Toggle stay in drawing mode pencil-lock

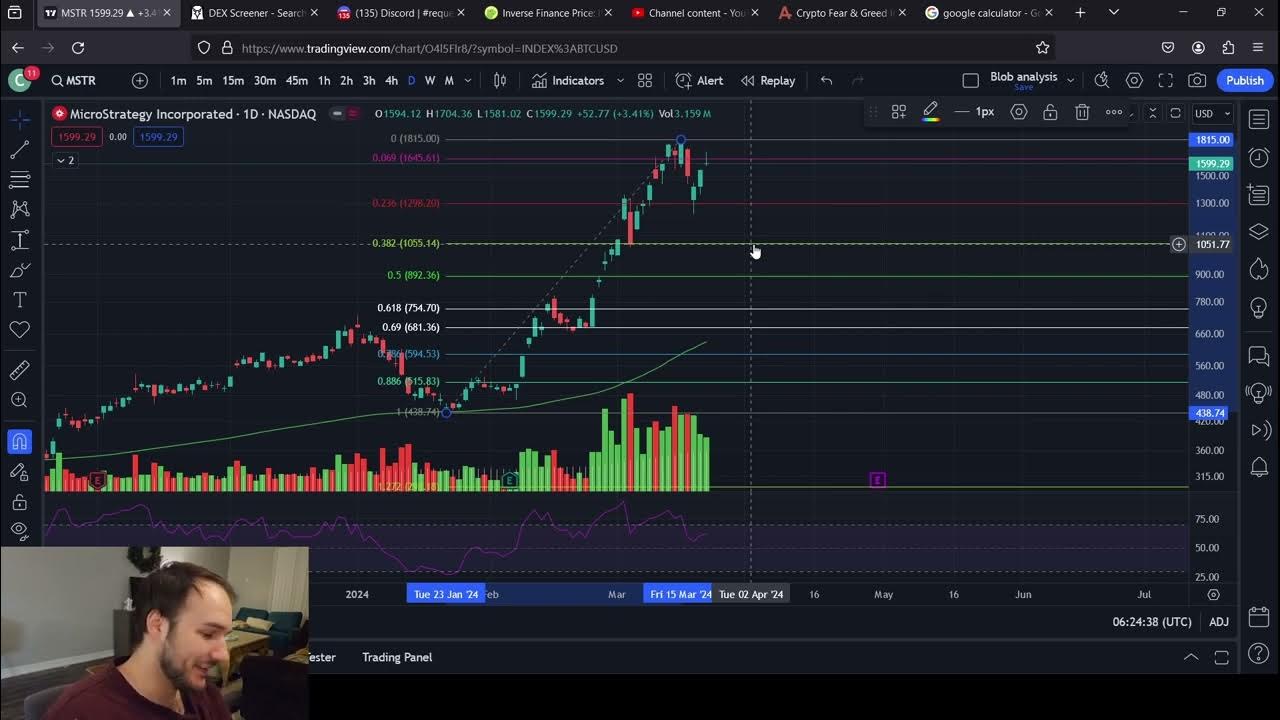[x=19, y=471]
